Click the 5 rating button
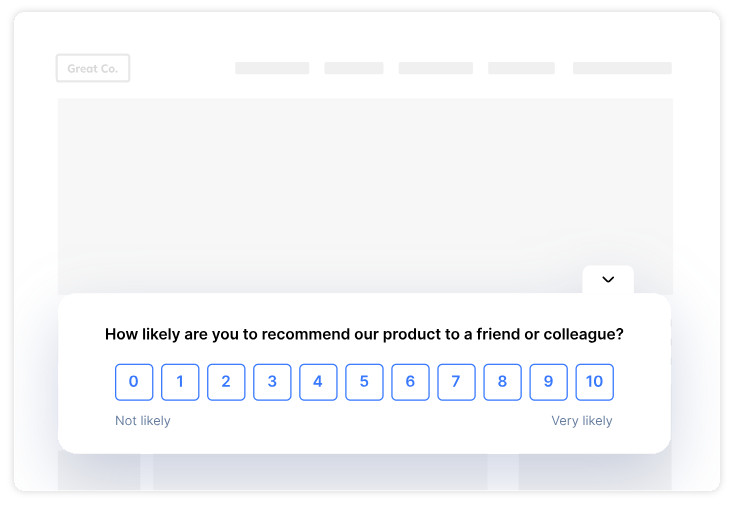Image resolution: width=738 pixels, height=508 pixels. (x=364, y=382)
